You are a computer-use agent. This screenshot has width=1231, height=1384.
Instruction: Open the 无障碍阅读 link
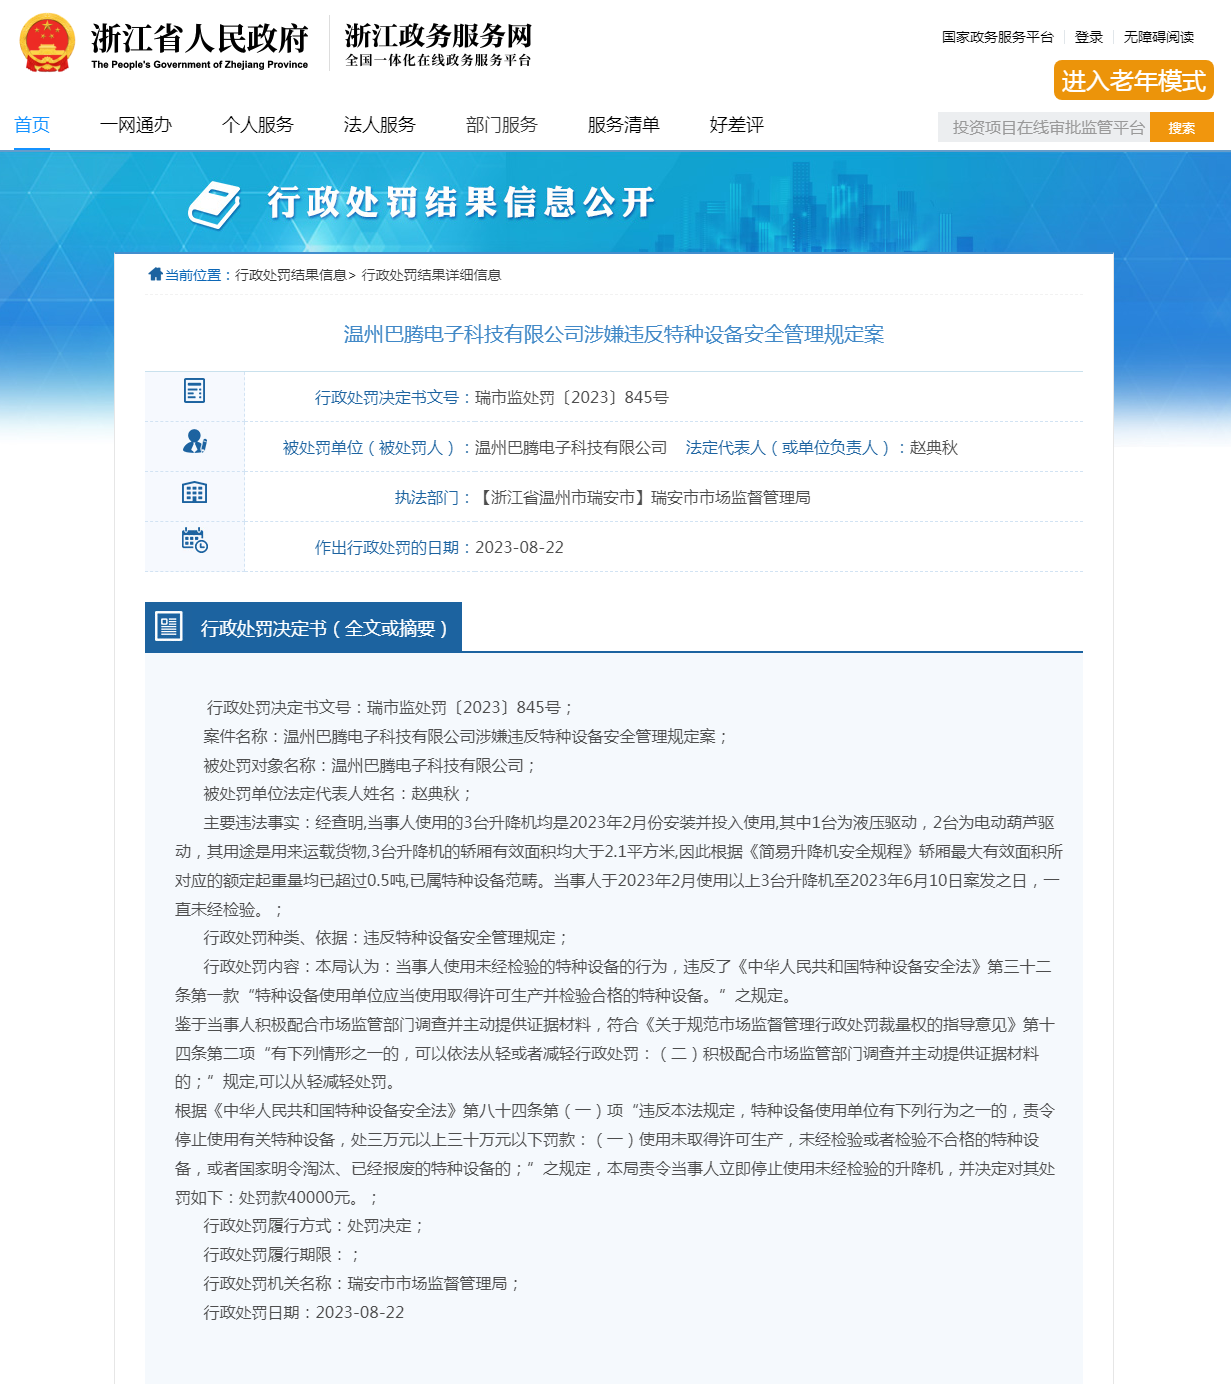pyautogui.click(x=1159, y=37)
